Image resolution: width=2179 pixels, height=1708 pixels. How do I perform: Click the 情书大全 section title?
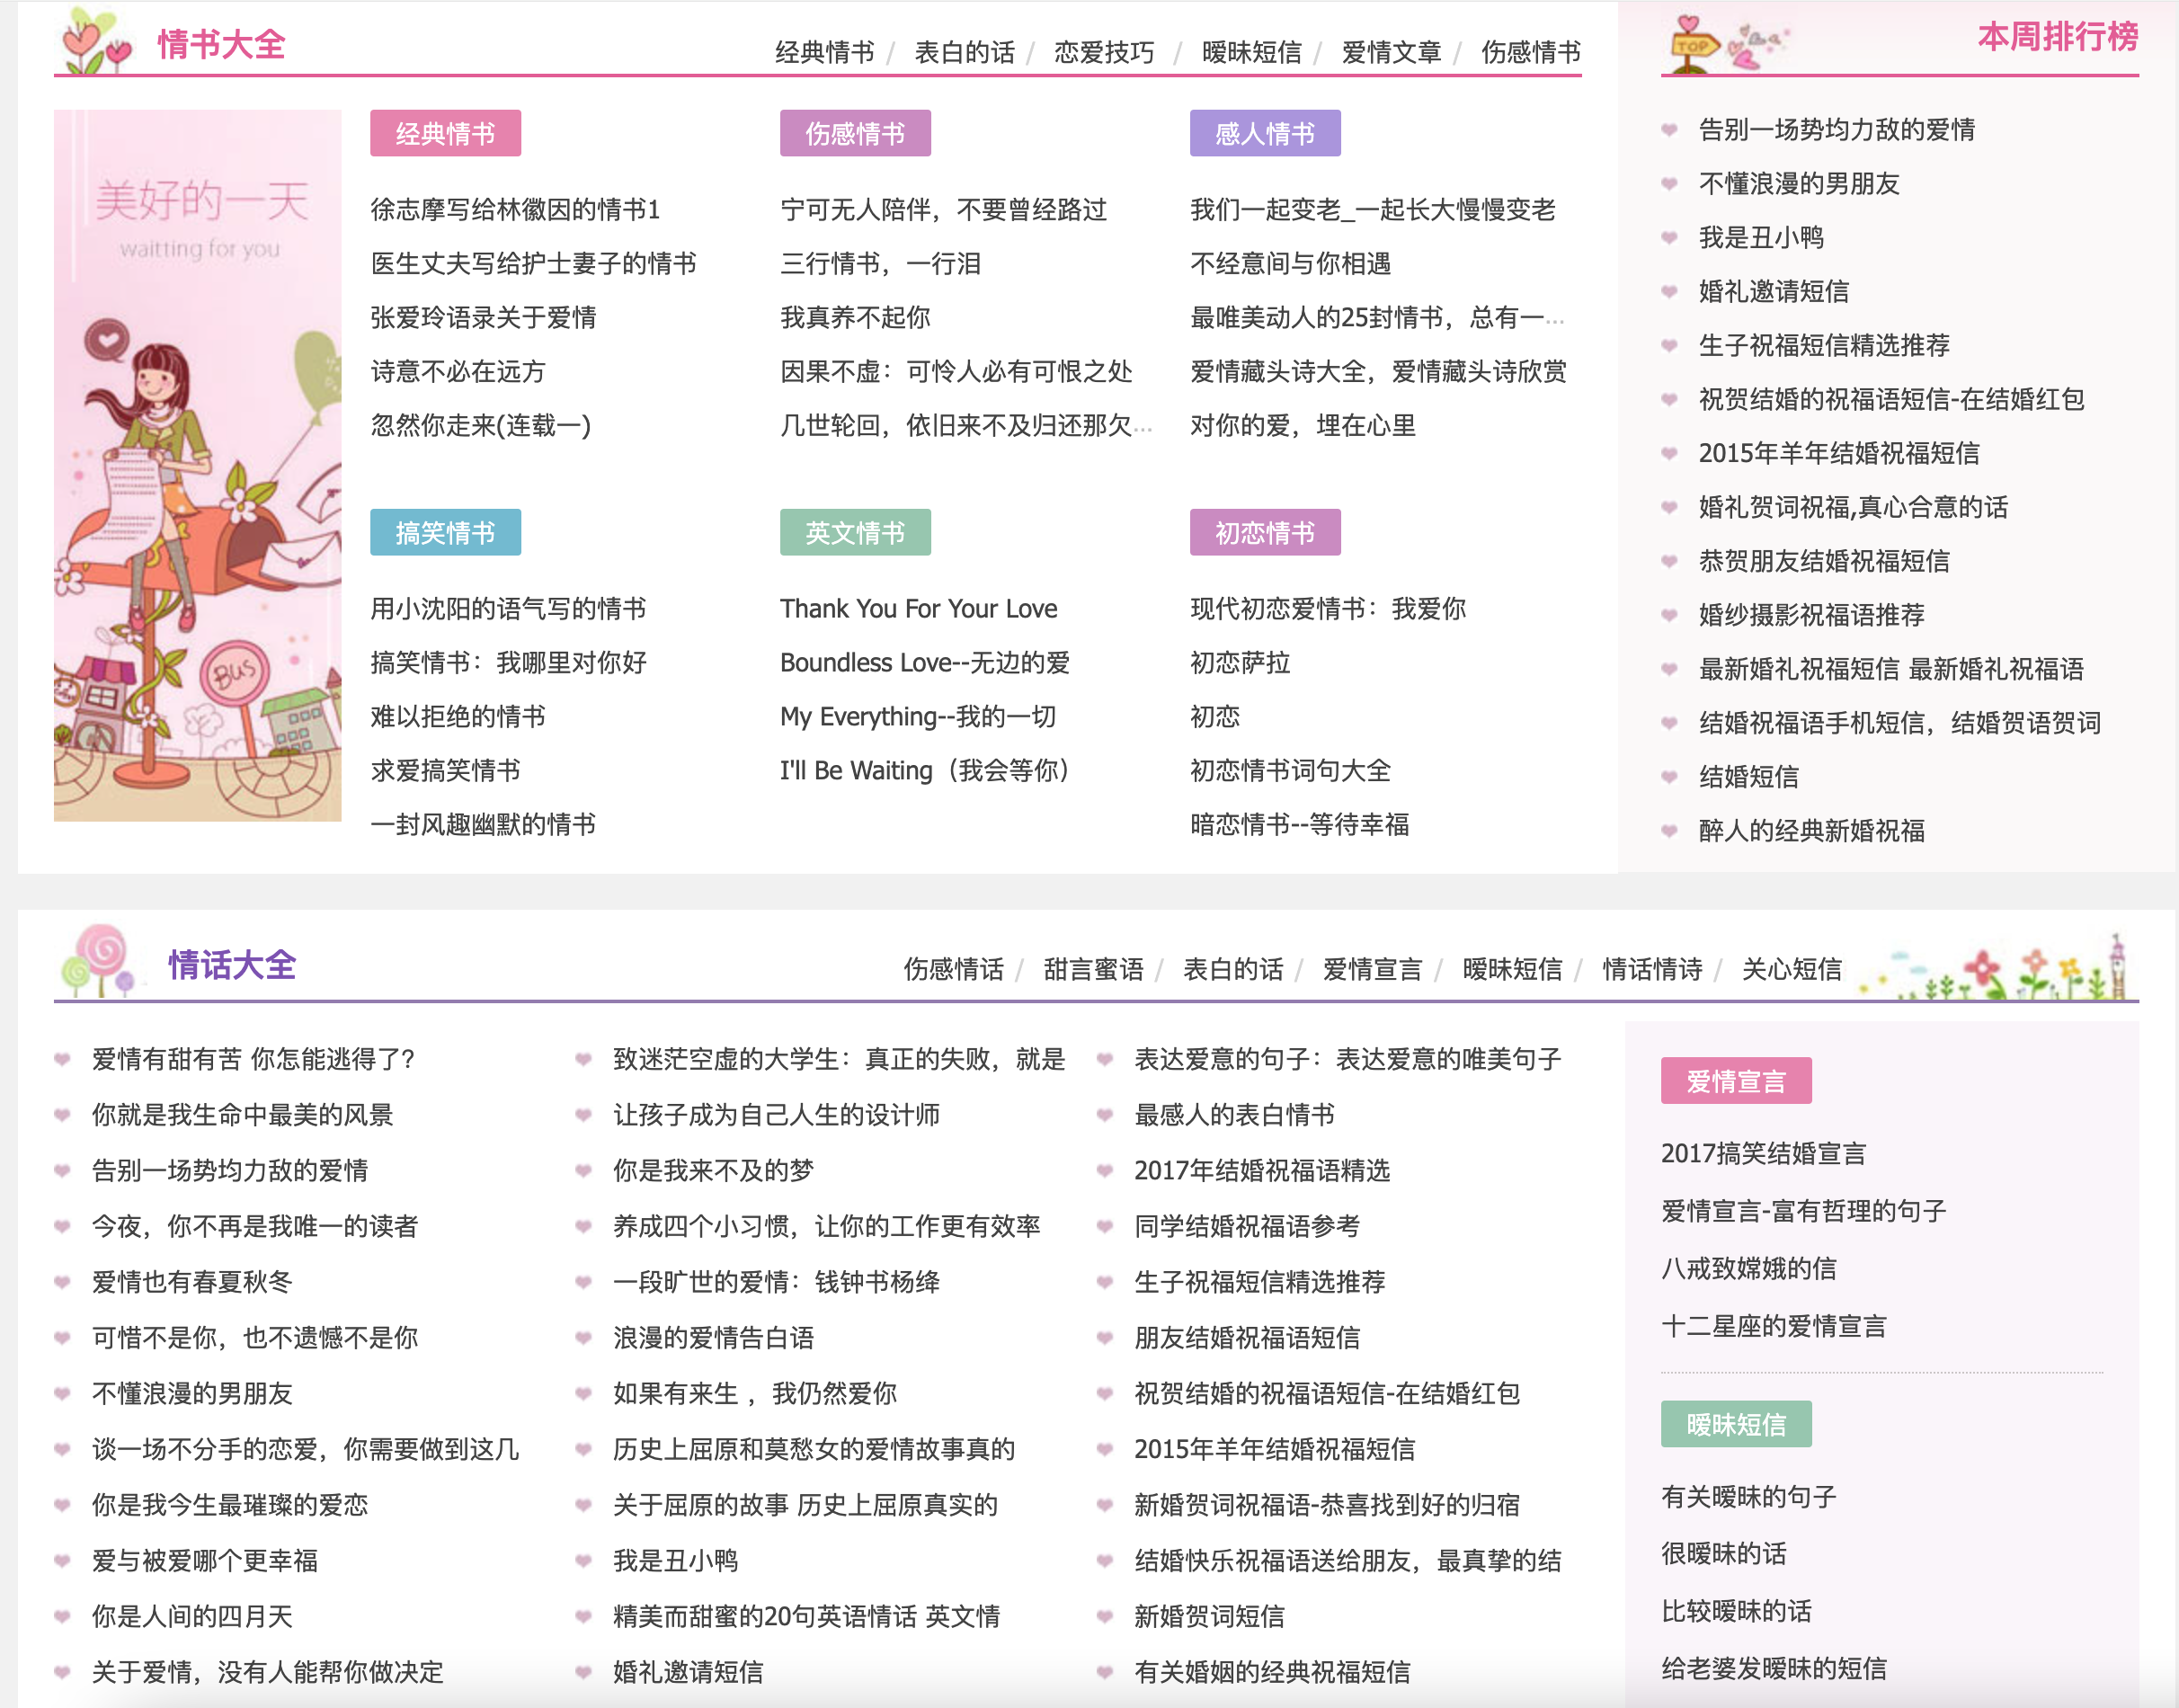(222, 45)
